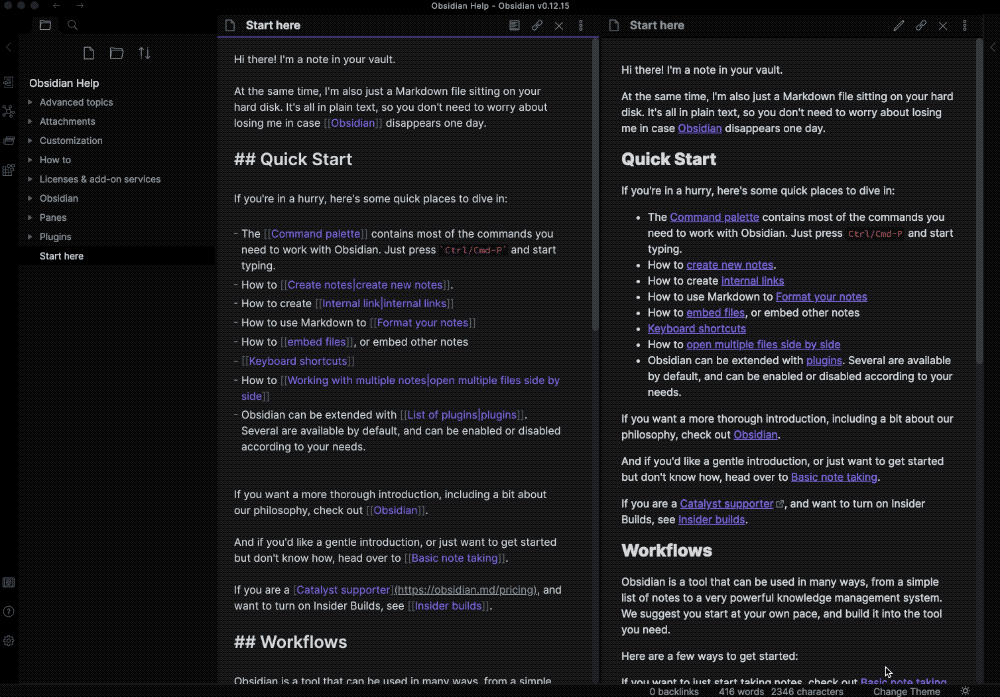Open the graph view ribbon icon
Image resolution: width=1000 pixels, height=697 pixels.
tap(8, 111)
